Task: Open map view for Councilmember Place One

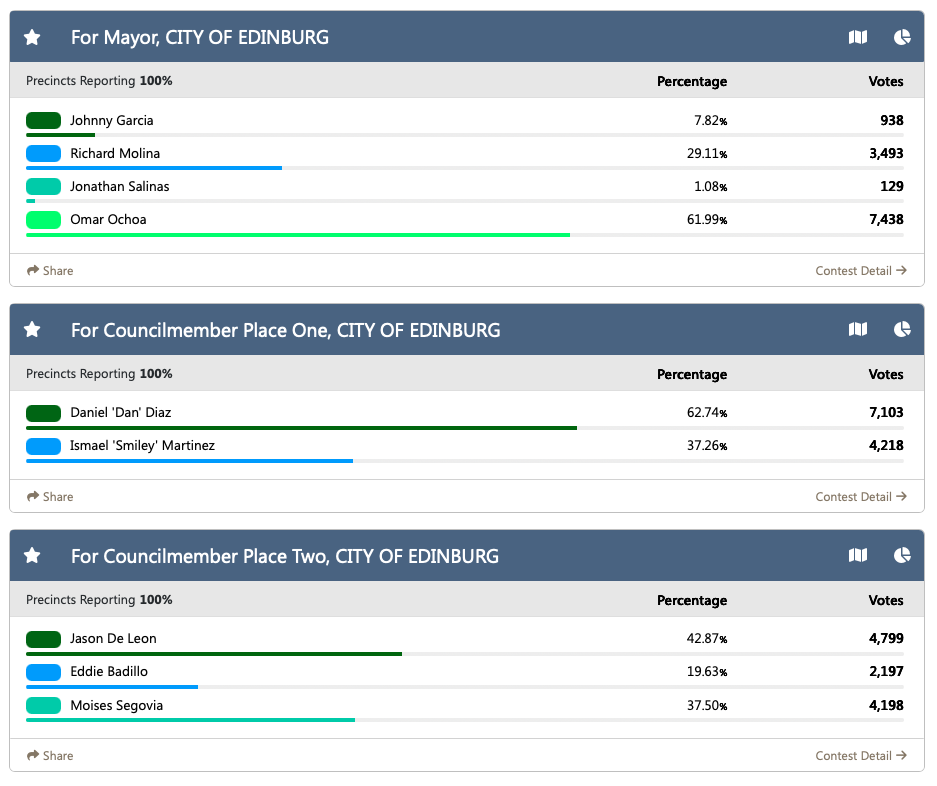Action: (857, 330)
